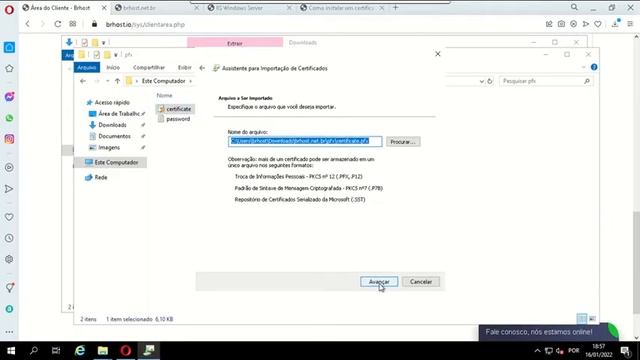The image size is (640, 360).
Task: Switch to Área do Cliente - Brhost tab
Action: pyautogui.click(x=60, y=8)
